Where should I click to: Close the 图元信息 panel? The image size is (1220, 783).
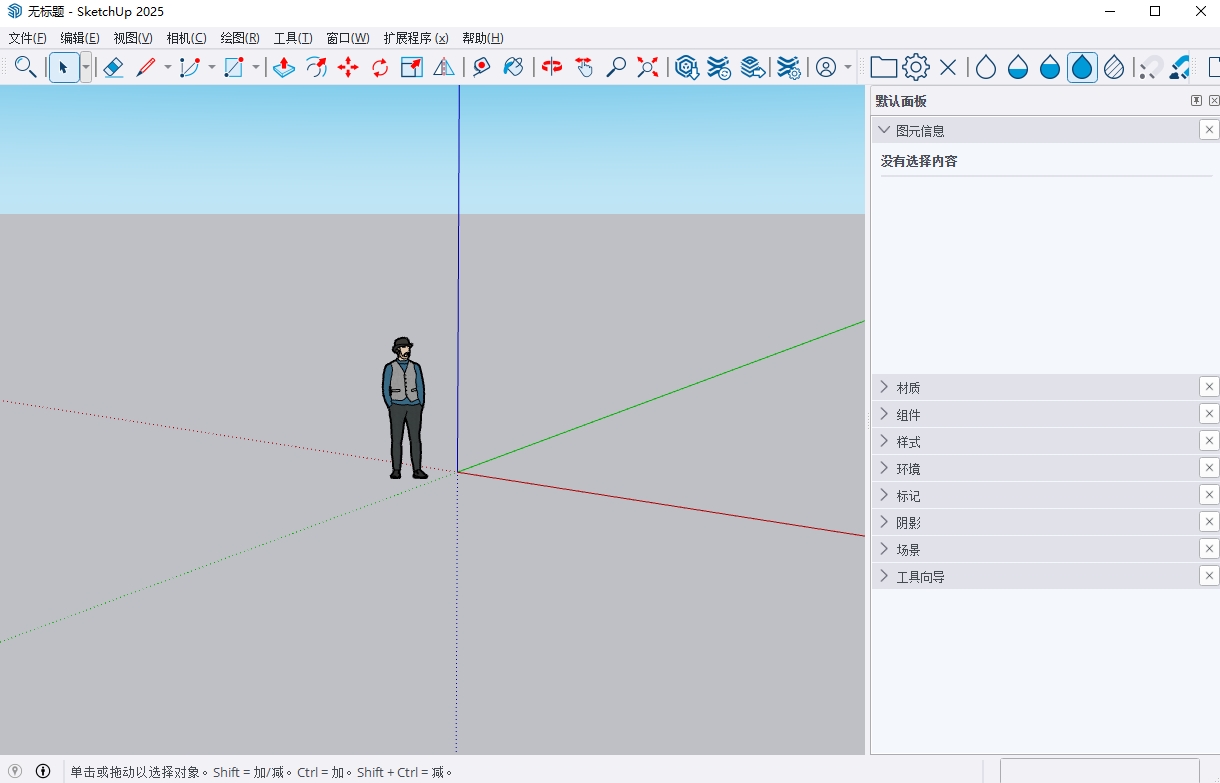[1209, 129]
